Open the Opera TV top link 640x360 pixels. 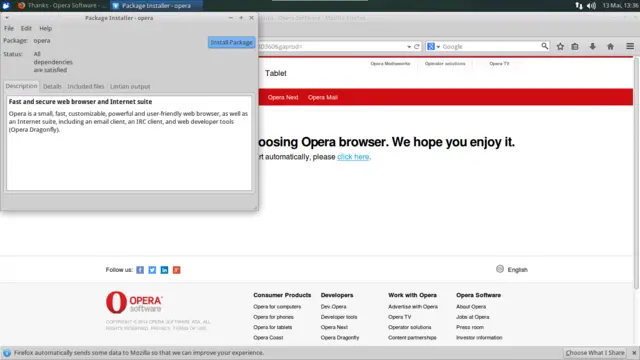tap(499, 64)
